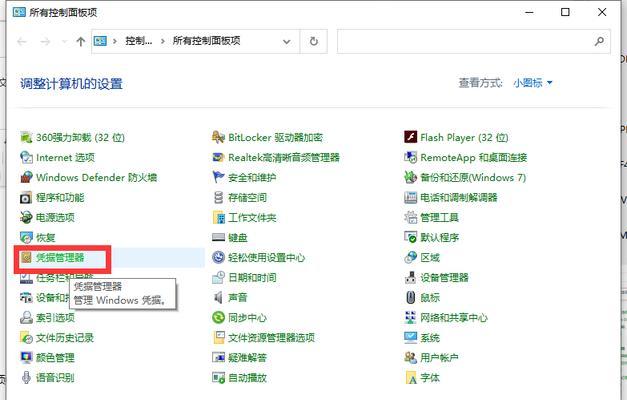The image size is (627, 400).
Task: Refresh the control panel view
Action: (x=314, y=41)
